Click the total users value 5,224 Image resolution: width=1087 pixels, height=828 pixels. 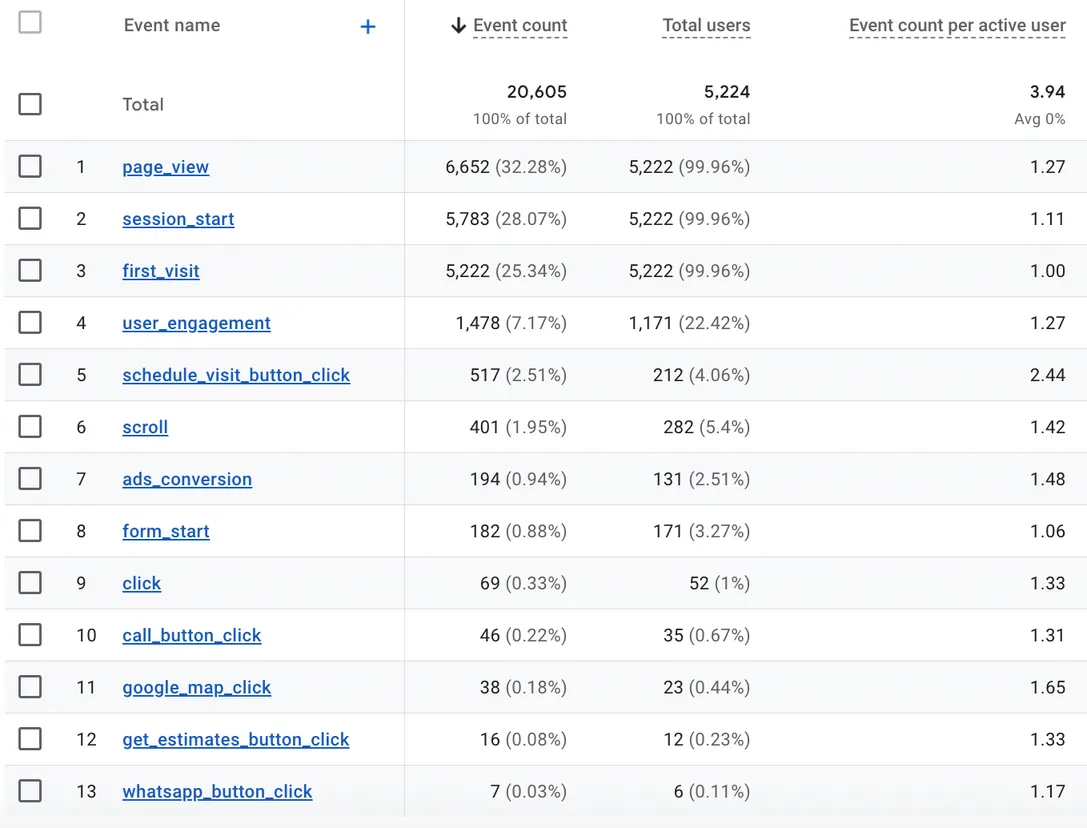tap(727, 92)
